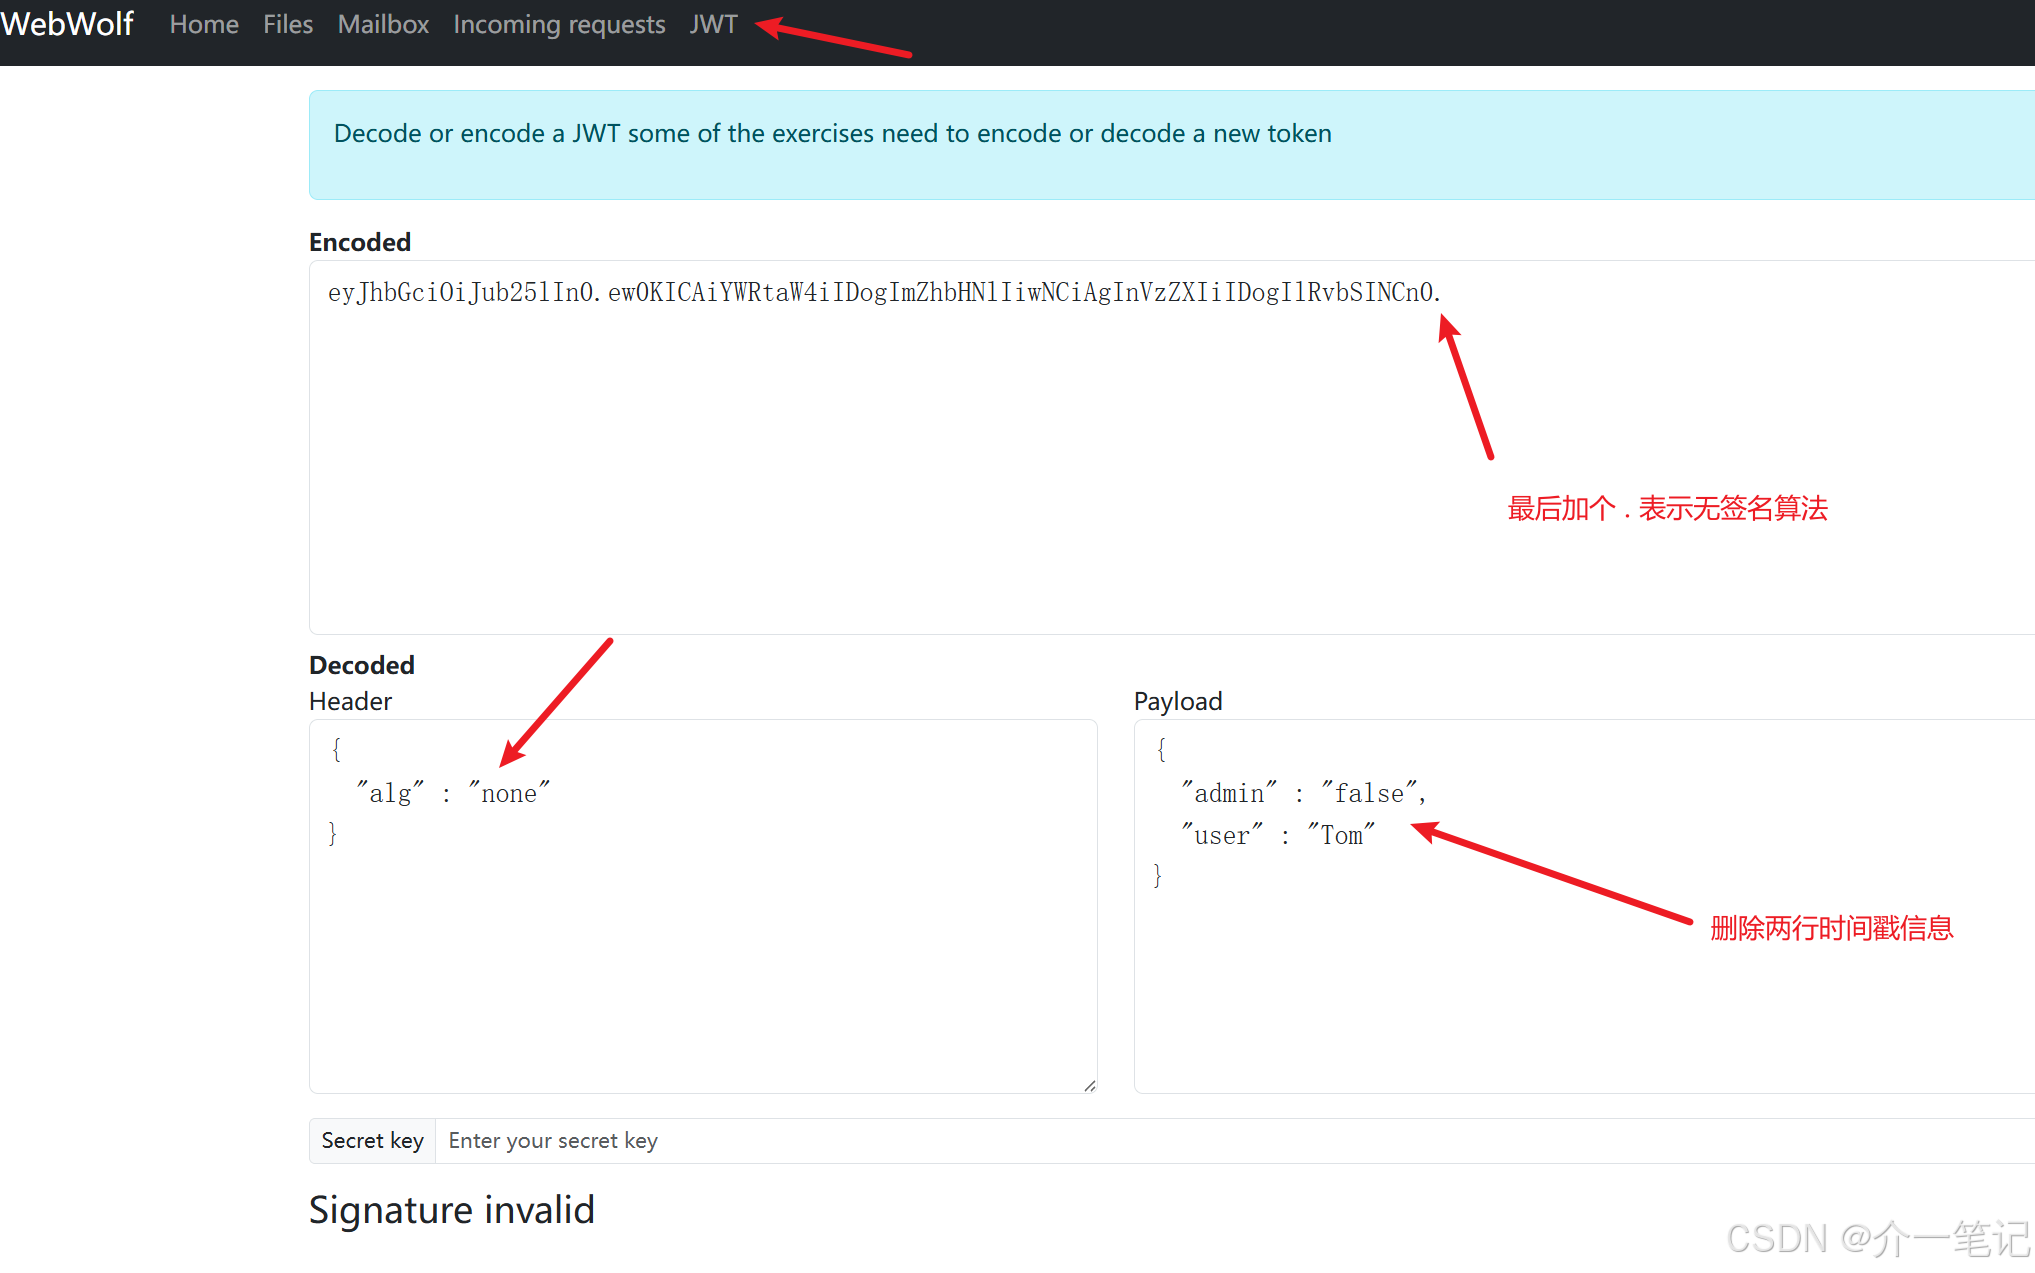
Task: Click the WebWolf brand logo
Action: [x=67, y=24]
